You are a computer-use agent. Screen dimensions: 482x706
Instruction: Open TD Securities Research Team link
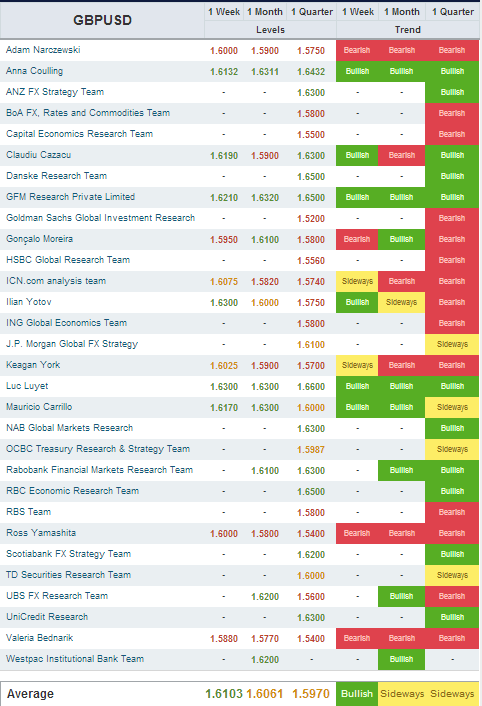[68, 575]
